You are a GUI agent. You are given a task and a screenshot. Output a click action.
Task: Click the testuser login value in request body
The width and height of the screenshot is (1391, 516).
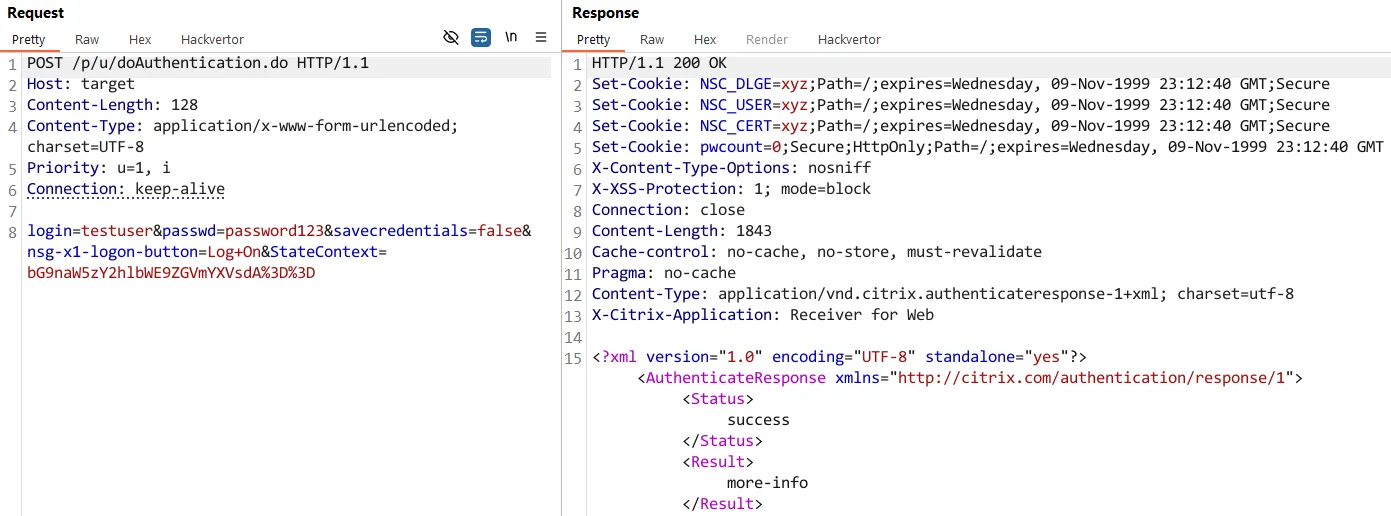click(116, 231)
